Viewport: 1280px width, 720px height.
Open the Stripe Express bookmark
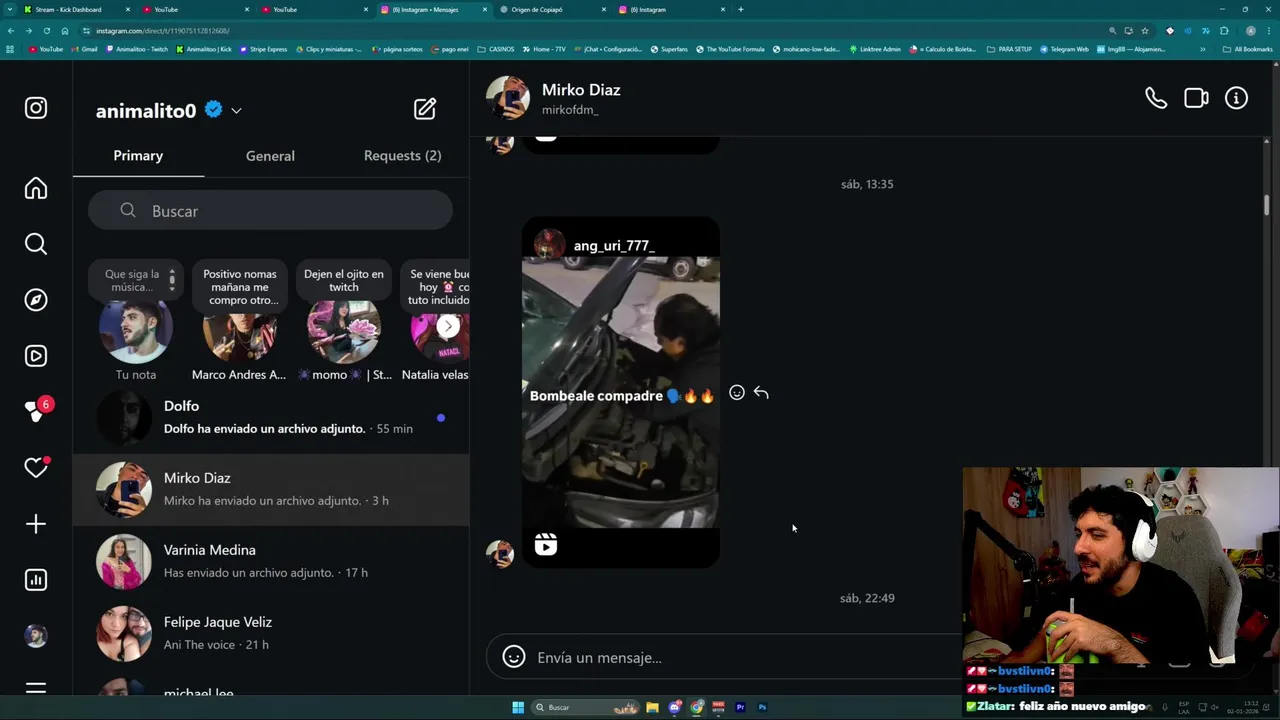(263, 49)
